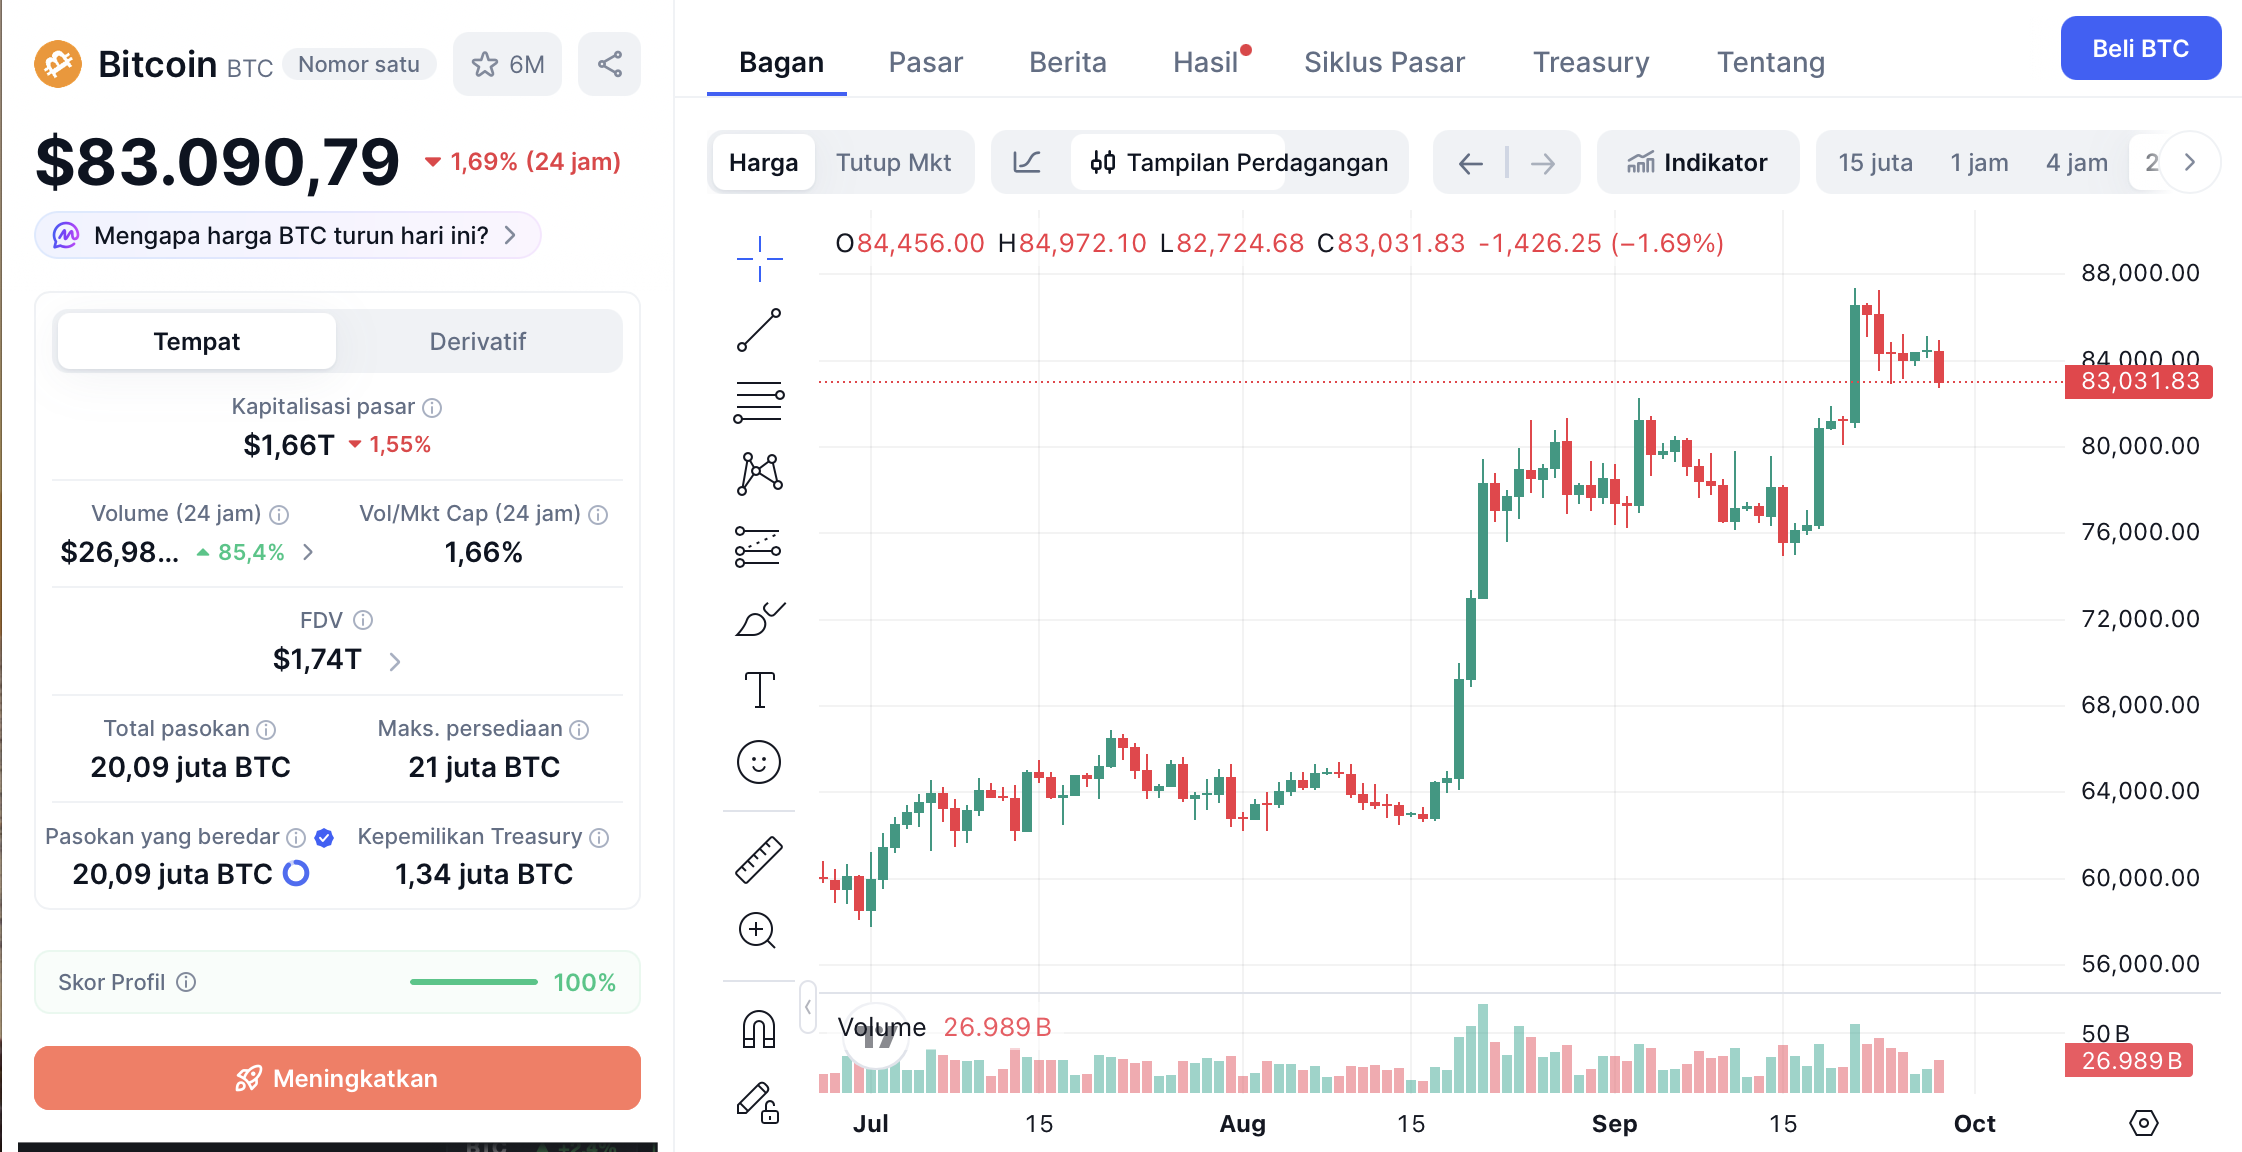Open the Siklus Pasar tab
2242x1152 pixels.
(1384, 62)
